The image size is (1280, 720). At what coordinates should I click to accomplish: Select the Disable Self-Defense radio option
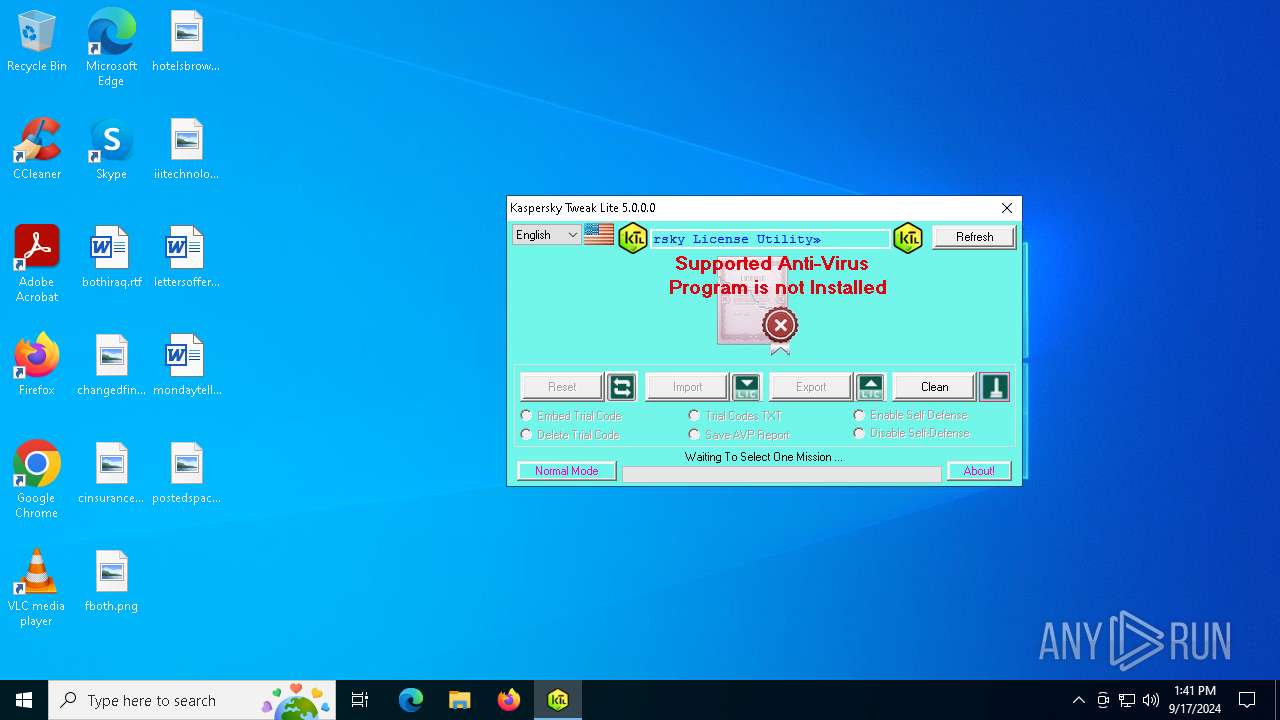[911, 433]
